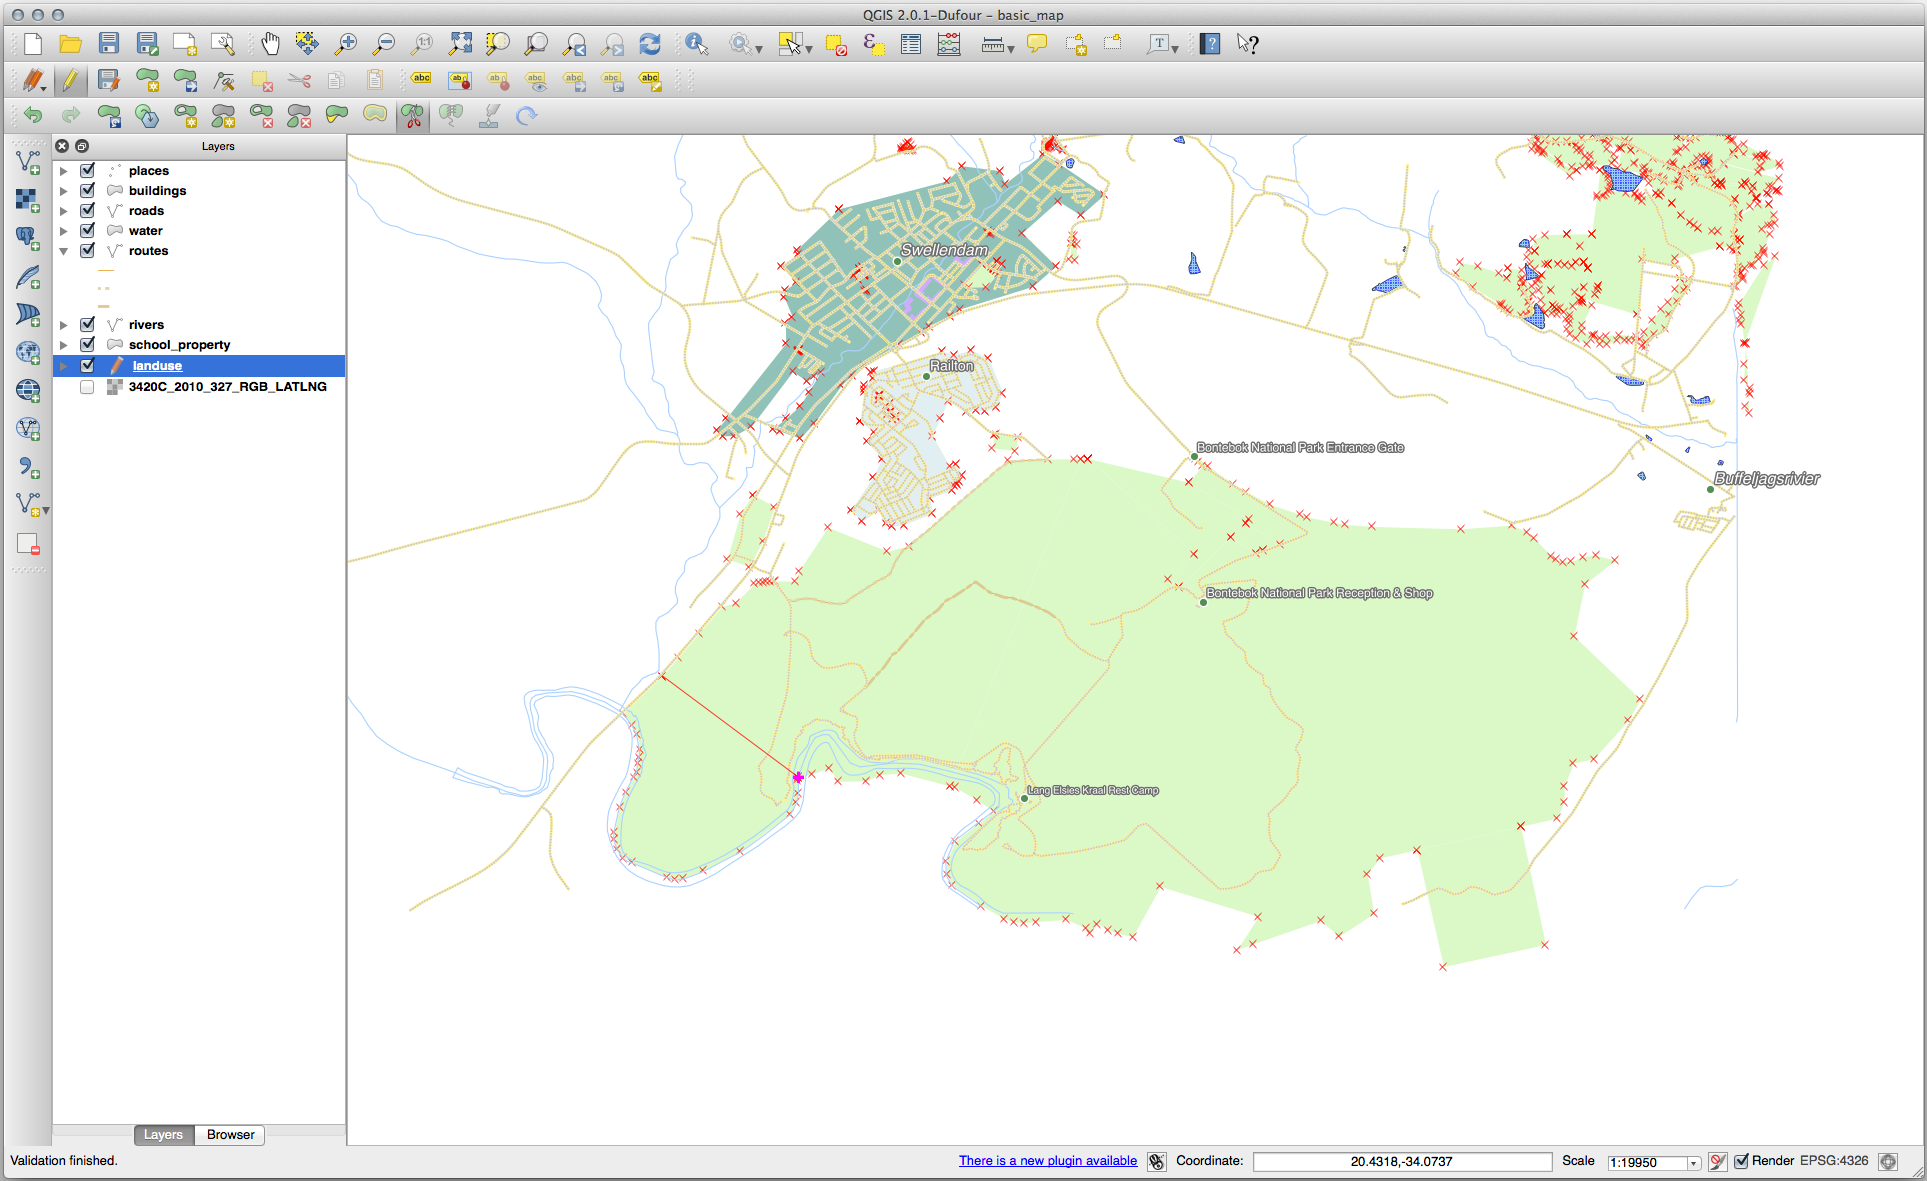Open the new plugin available link
Image resolution: width=1927 pixels, height=1181 pixels.
[1047, 1161]
